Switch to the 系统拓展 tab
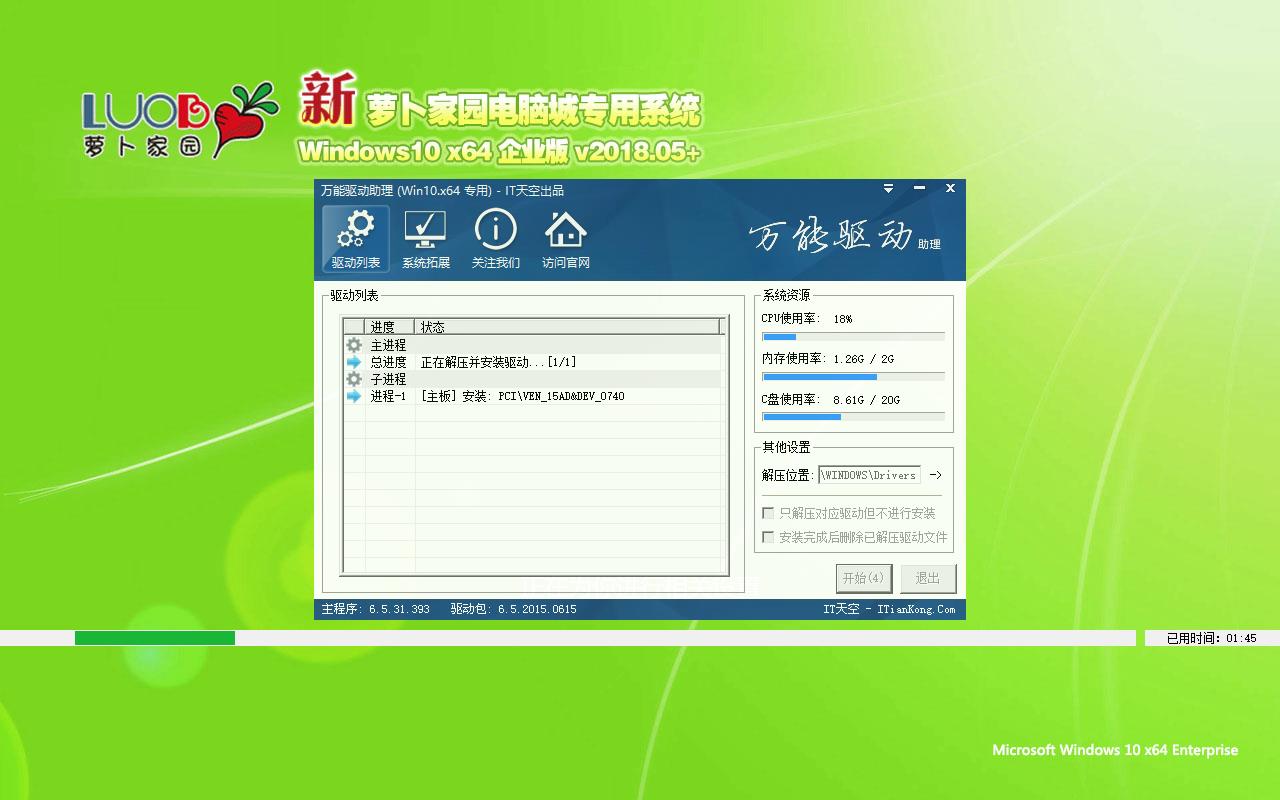Screen dimensions: 1280x800 click(x=426, y=238)
